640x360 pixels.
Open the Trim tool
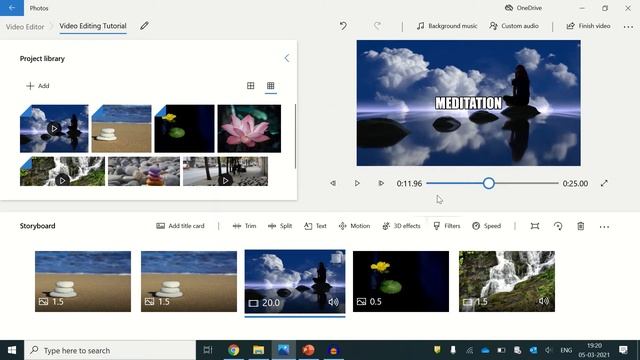click(244, 226)
